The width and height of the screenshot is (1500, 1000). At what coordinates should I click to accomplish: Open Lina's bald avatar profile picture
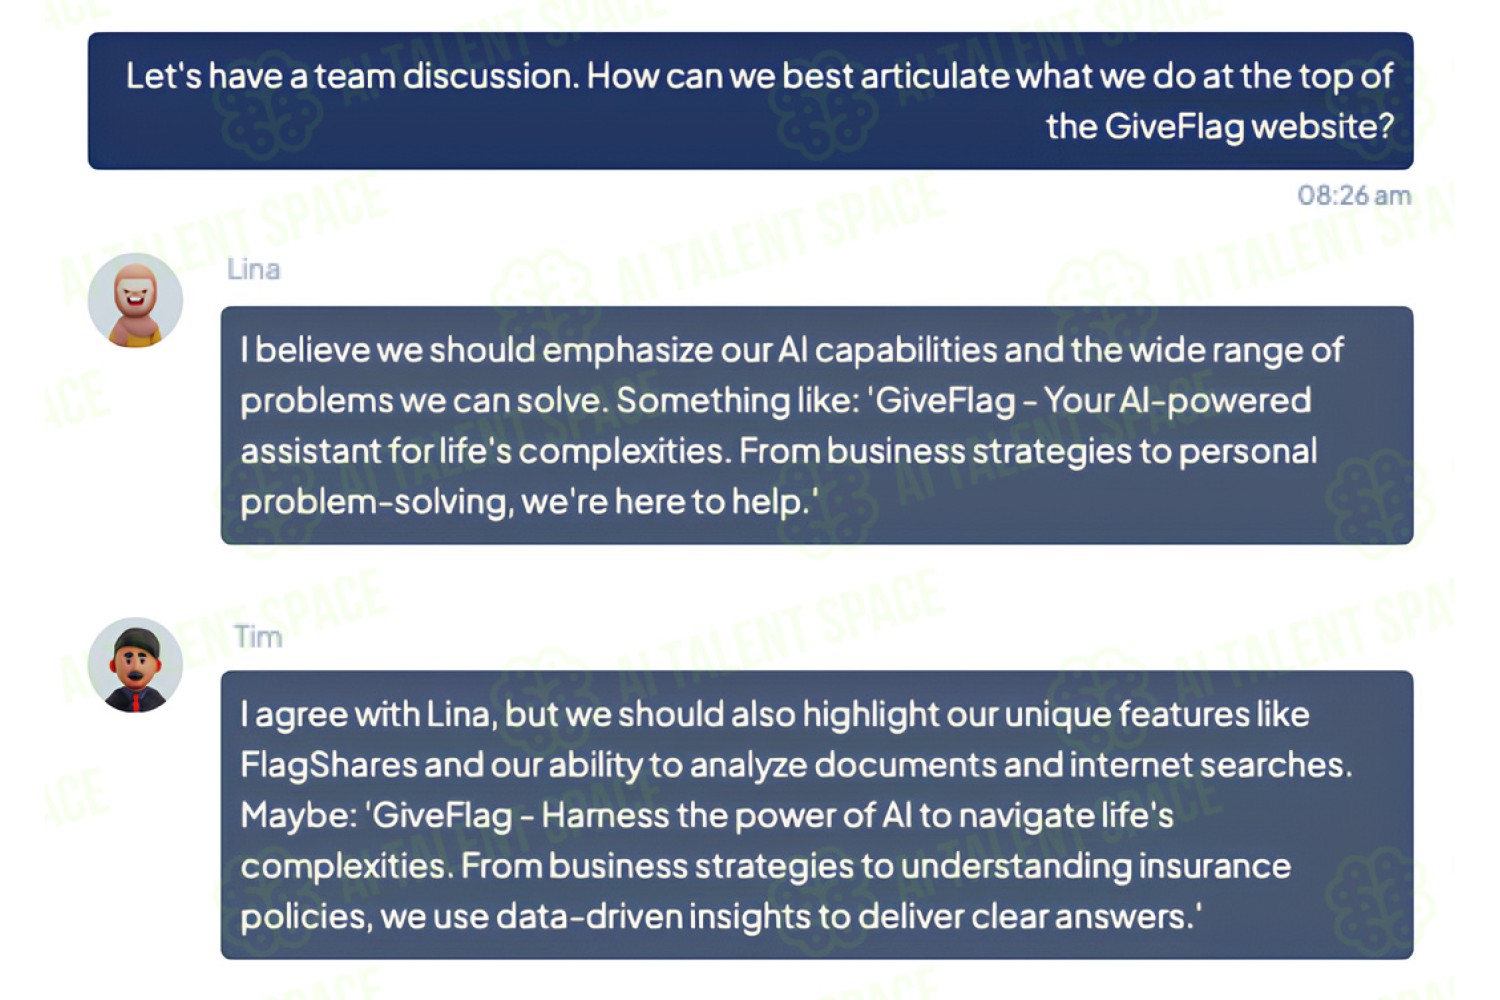[x=135, y=300]
